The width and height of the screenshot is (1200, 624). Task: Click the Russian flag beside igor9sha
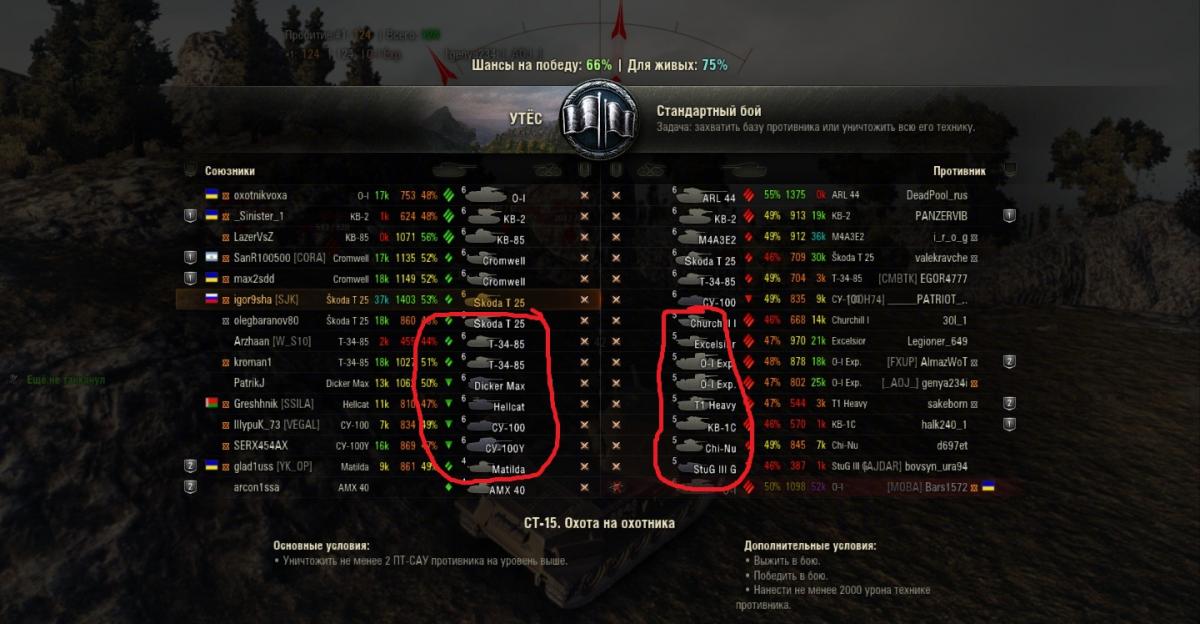coord(211,299)
